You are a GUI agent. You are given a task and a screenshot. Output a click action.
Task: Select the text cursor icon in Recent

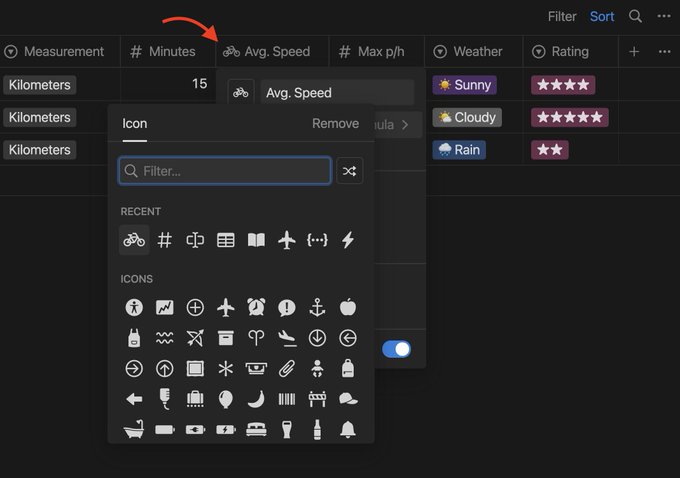tap(195, 239)
